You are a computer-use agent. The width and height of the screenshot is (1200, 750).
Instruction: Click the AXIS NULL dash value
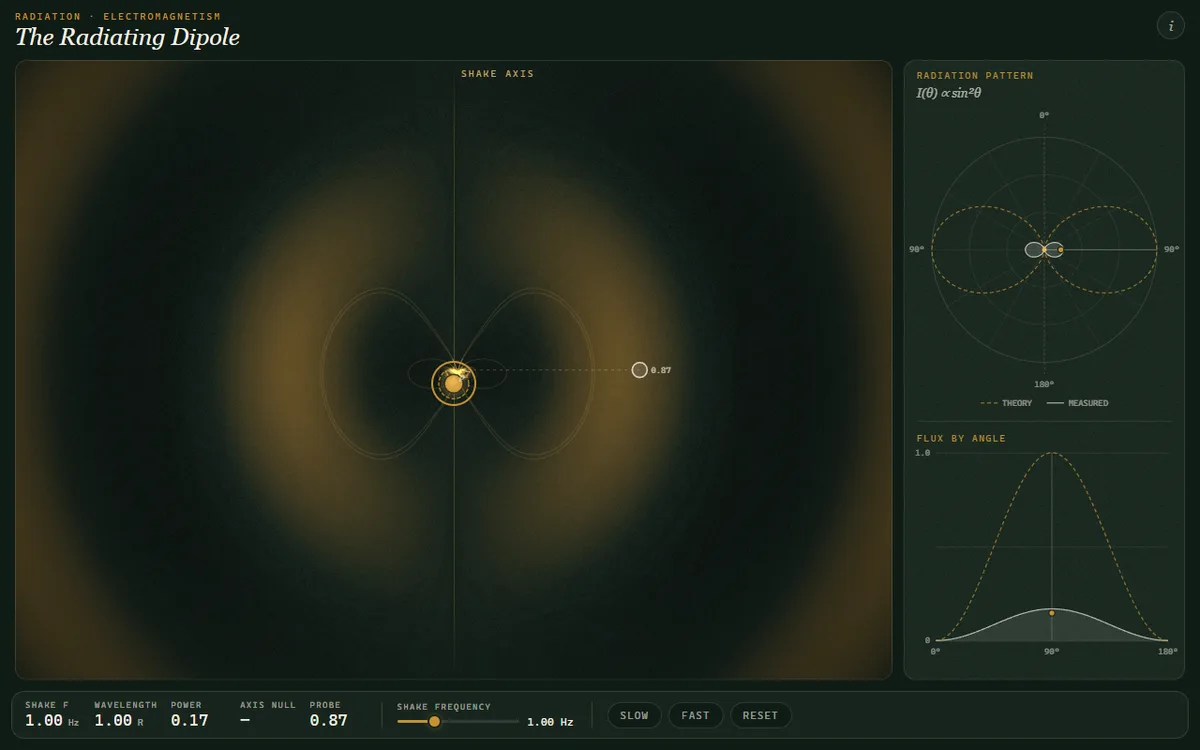point(246,720)
